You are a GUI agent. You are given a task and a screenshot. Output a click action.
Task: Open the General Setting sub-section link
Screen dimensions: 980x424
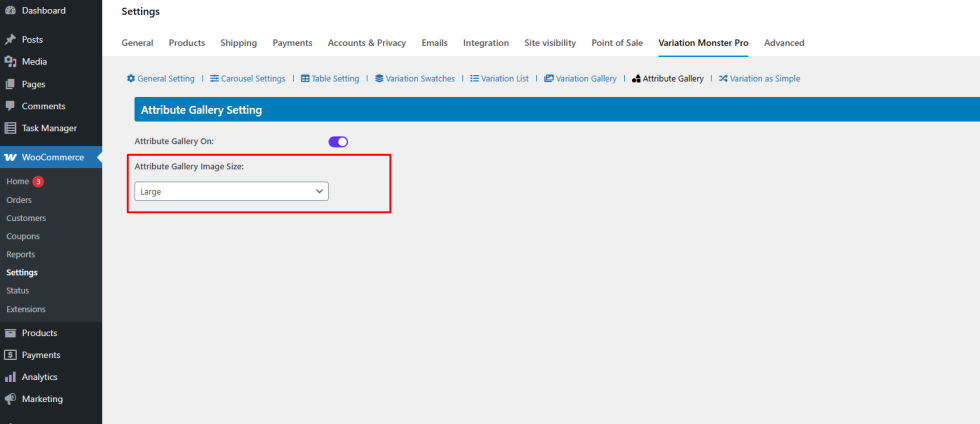(161, 78)
